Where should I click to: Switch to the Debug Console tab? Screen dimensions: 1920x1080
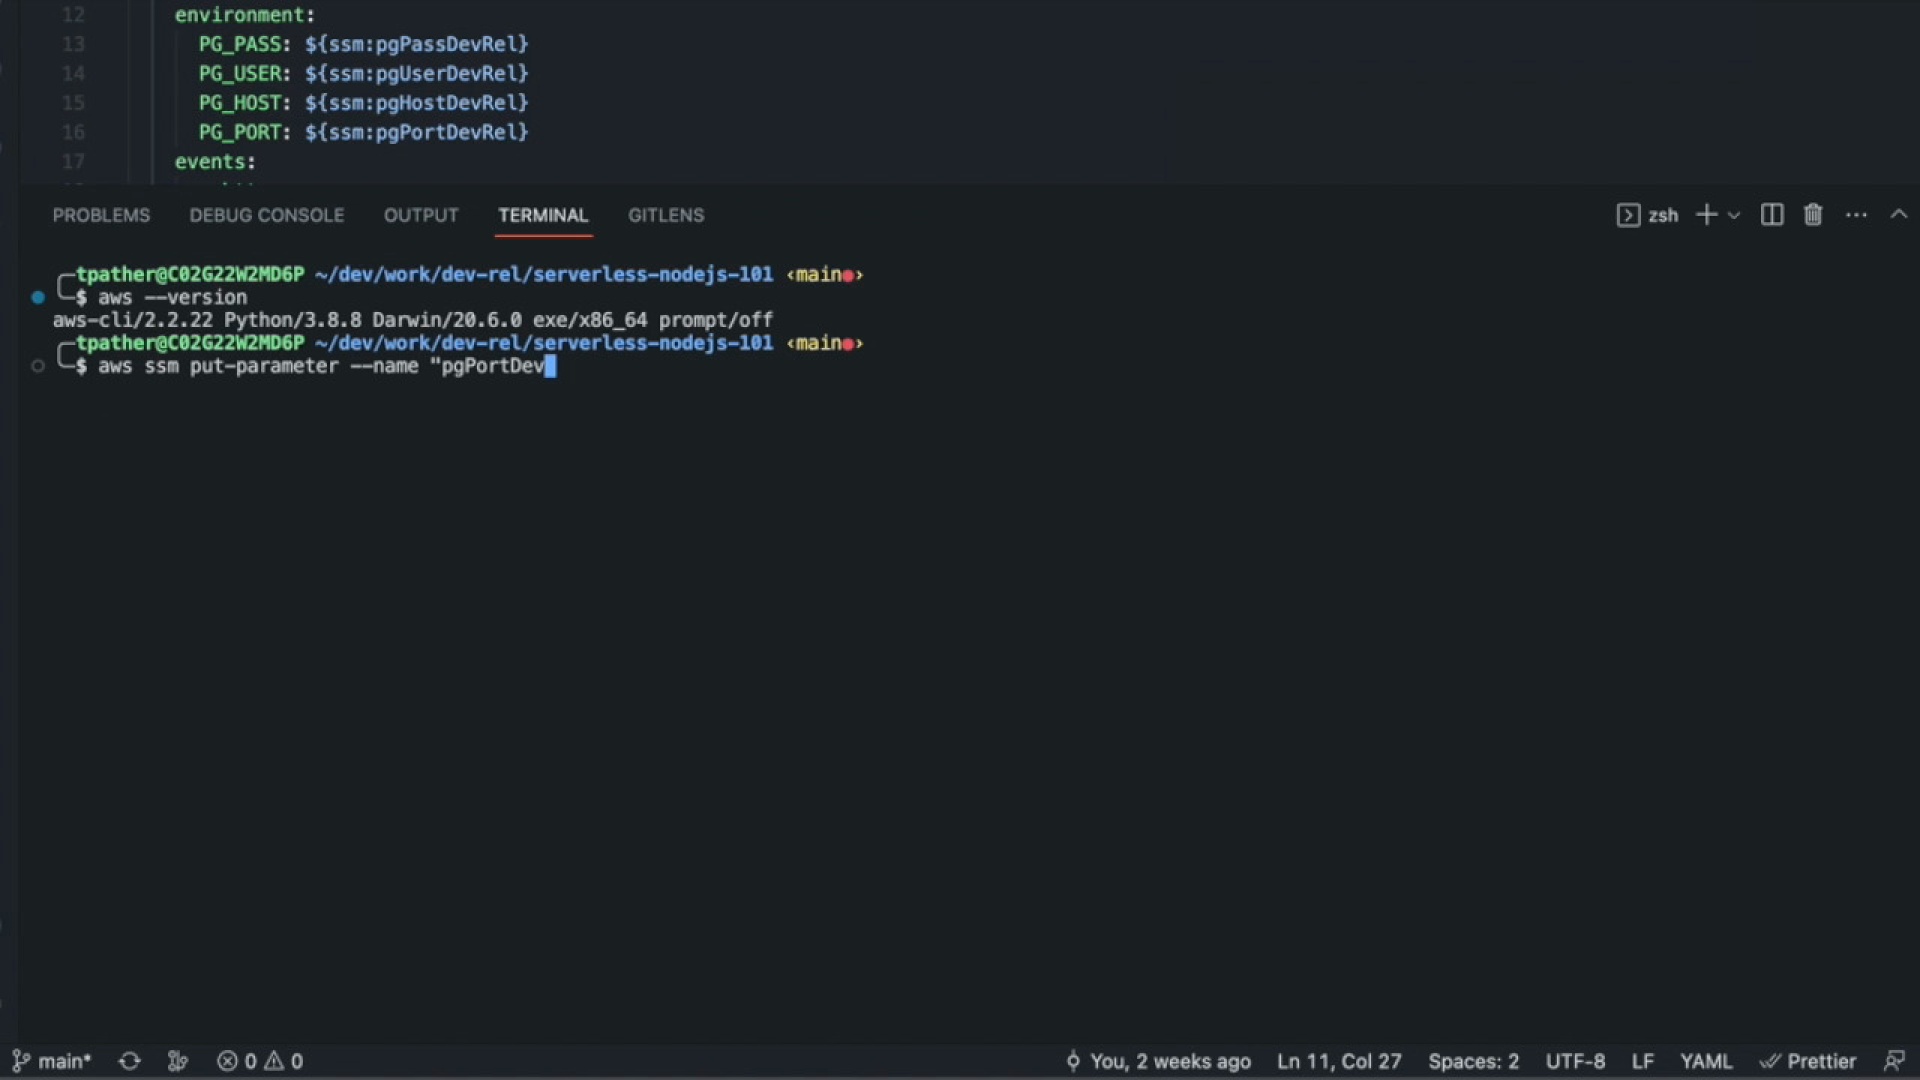point(266,215)
